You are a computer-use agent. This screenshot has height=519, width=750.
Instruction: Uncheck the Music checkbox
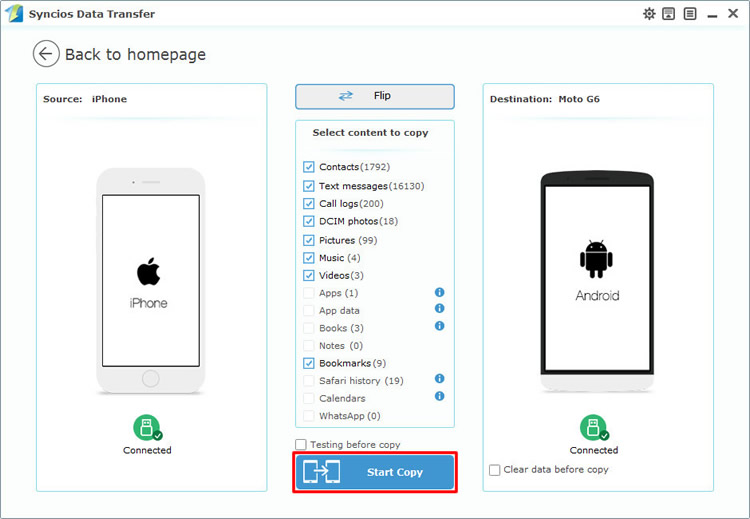pyautogui.click(x=309, y=258)
